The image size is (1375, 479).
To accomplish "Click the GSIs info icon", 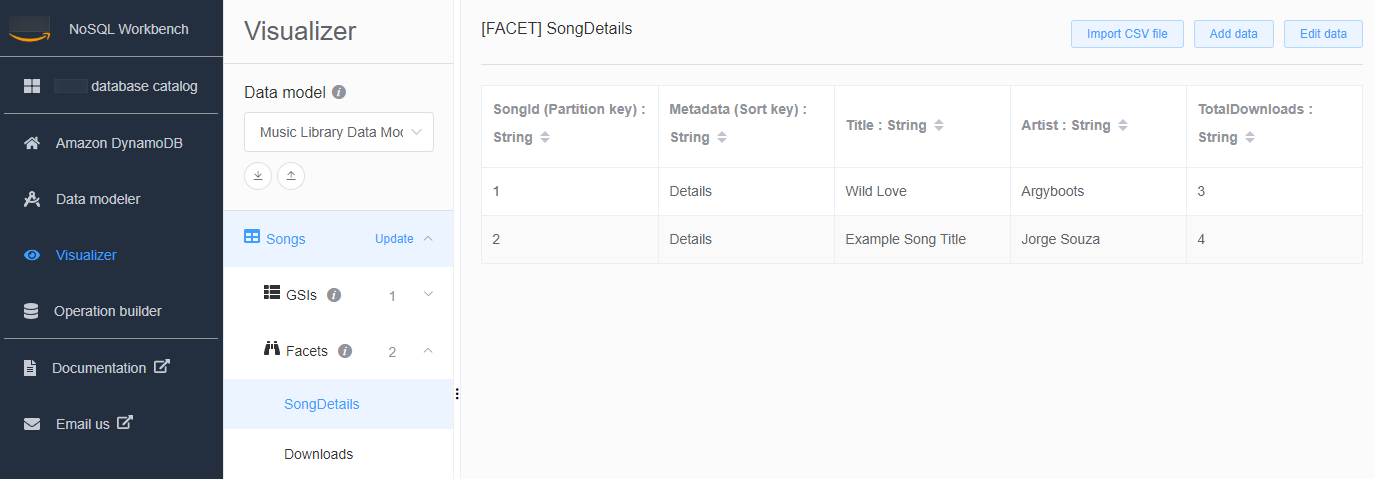I will click(x=334, y=295).
